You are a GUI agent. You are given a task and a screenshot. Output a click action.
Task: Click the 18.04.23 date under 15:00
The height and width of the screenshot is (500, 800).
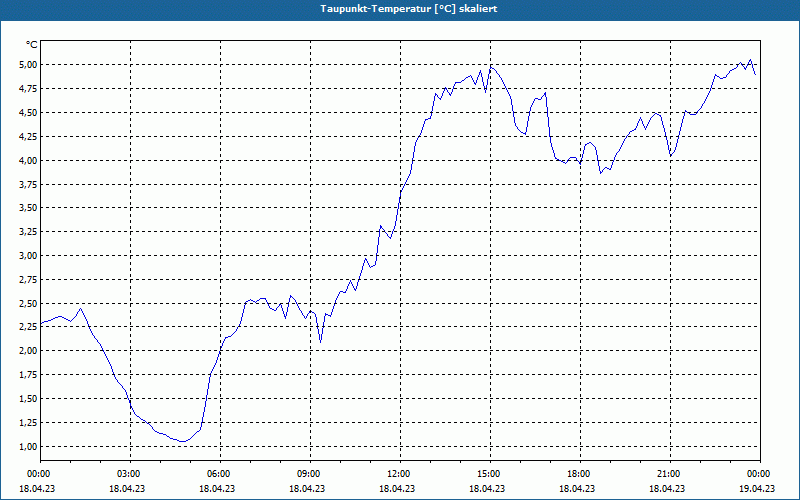point(487,489)
